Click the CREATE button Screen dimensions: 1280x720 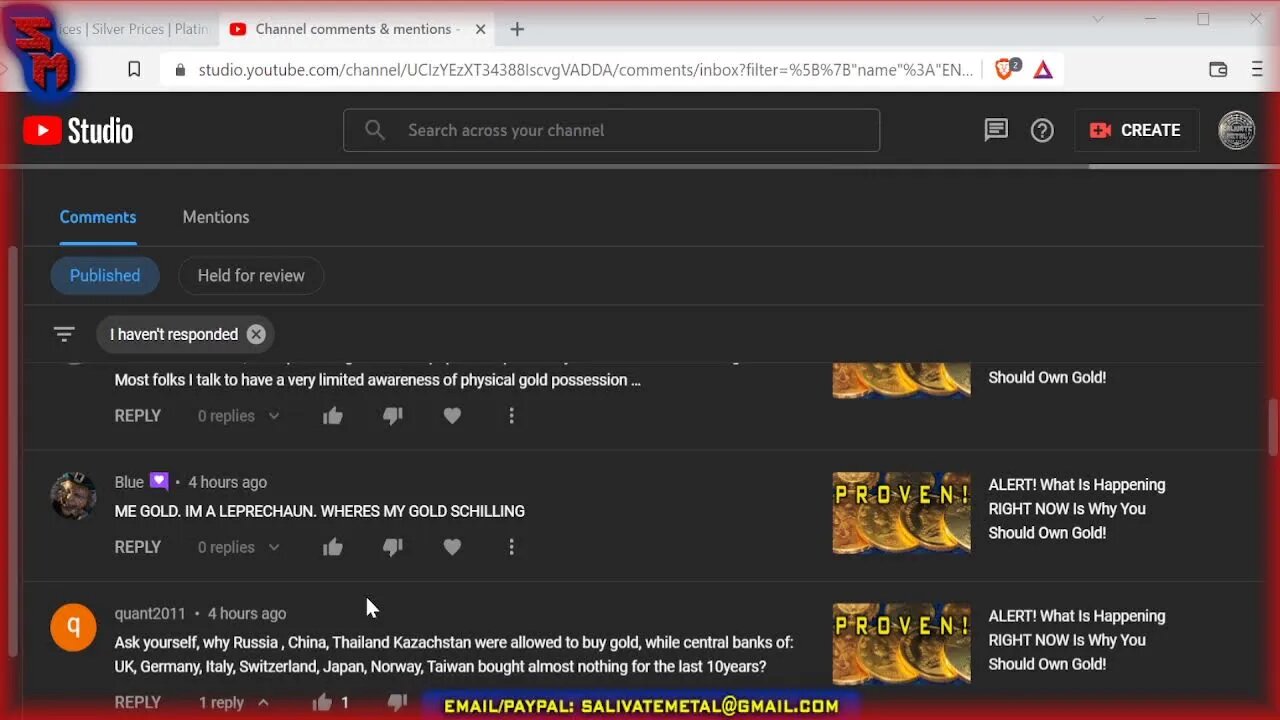1135,130
